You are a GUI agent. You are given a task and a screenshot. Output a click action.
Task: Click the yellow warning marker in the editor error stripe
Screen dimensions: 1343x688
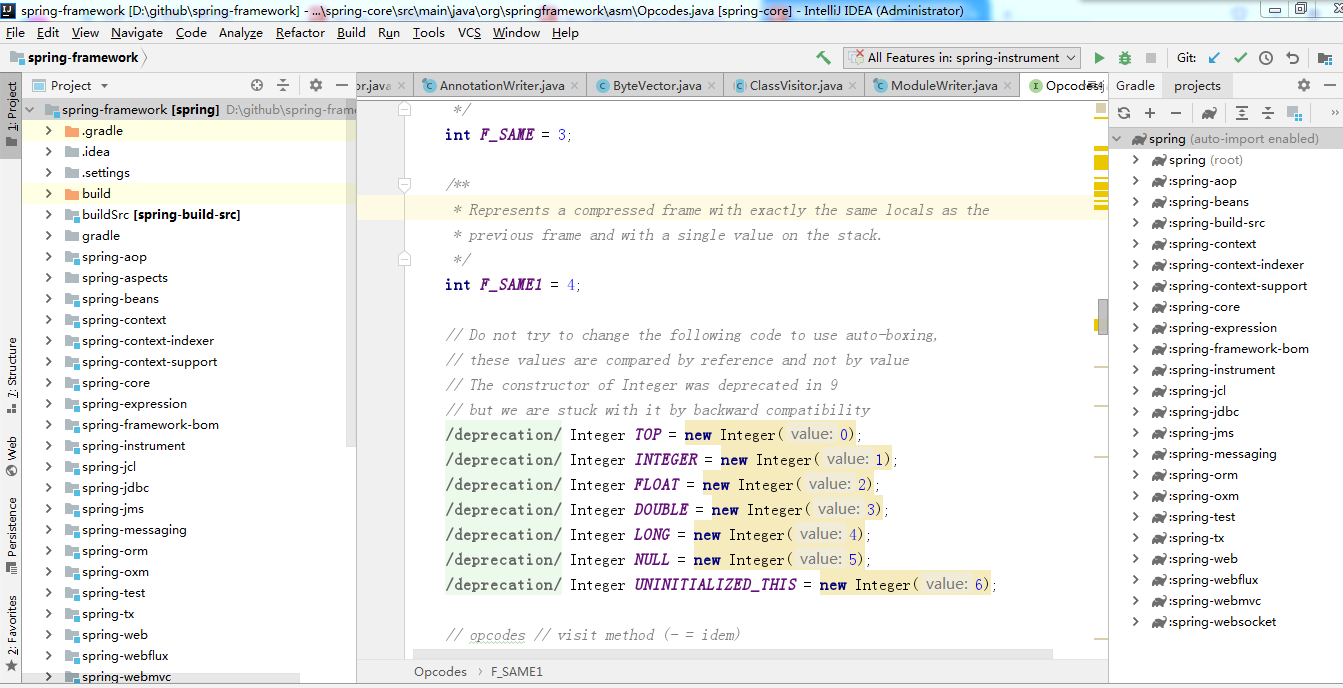click(x=1100, y=160)
